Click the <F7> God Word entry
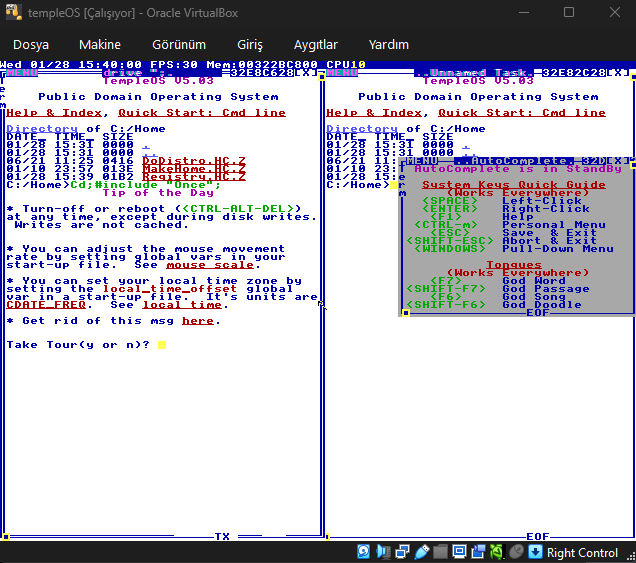Viewport: 636px width, 563px height. pos(446,281)
